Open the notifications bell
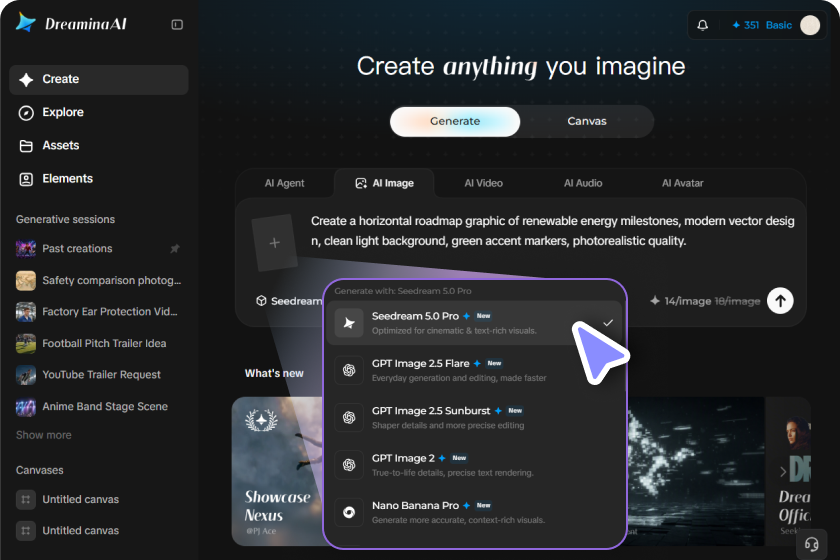 [702, 25]
